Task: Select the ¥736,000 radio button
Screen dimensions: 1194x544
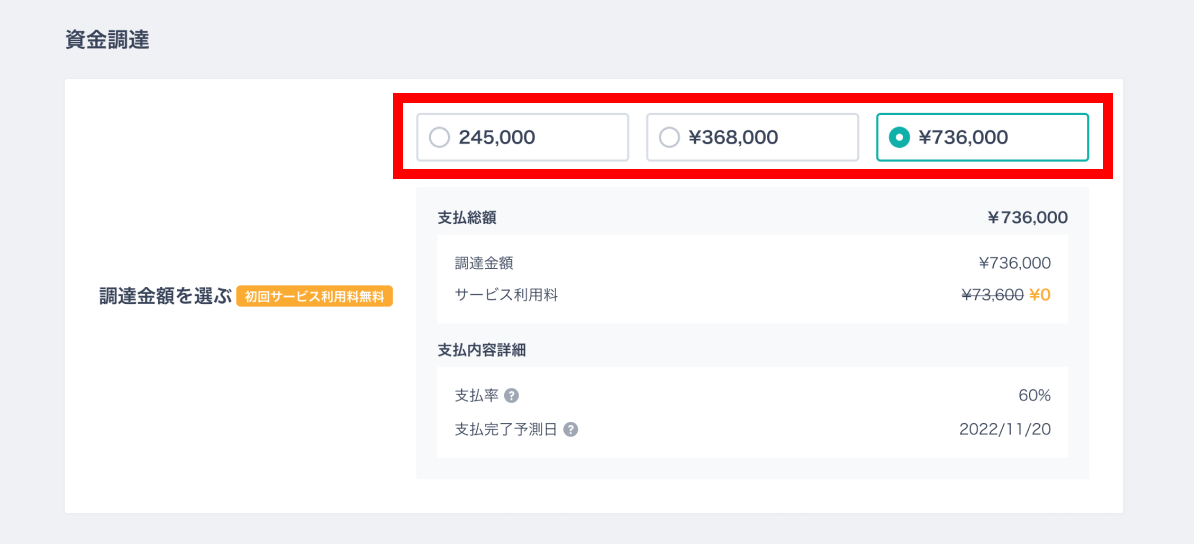Action: pyautogui.click(x=982, y=137)
